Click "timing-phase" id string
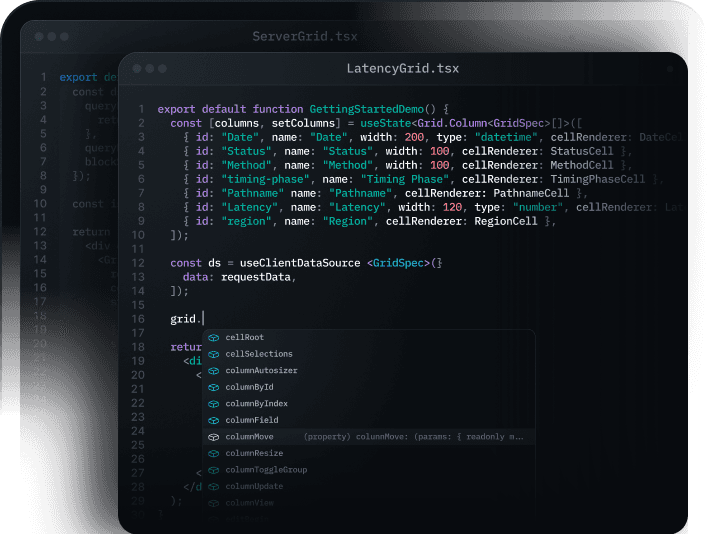The width and height of the screenshot is (708, 554). tap(266, 179)
